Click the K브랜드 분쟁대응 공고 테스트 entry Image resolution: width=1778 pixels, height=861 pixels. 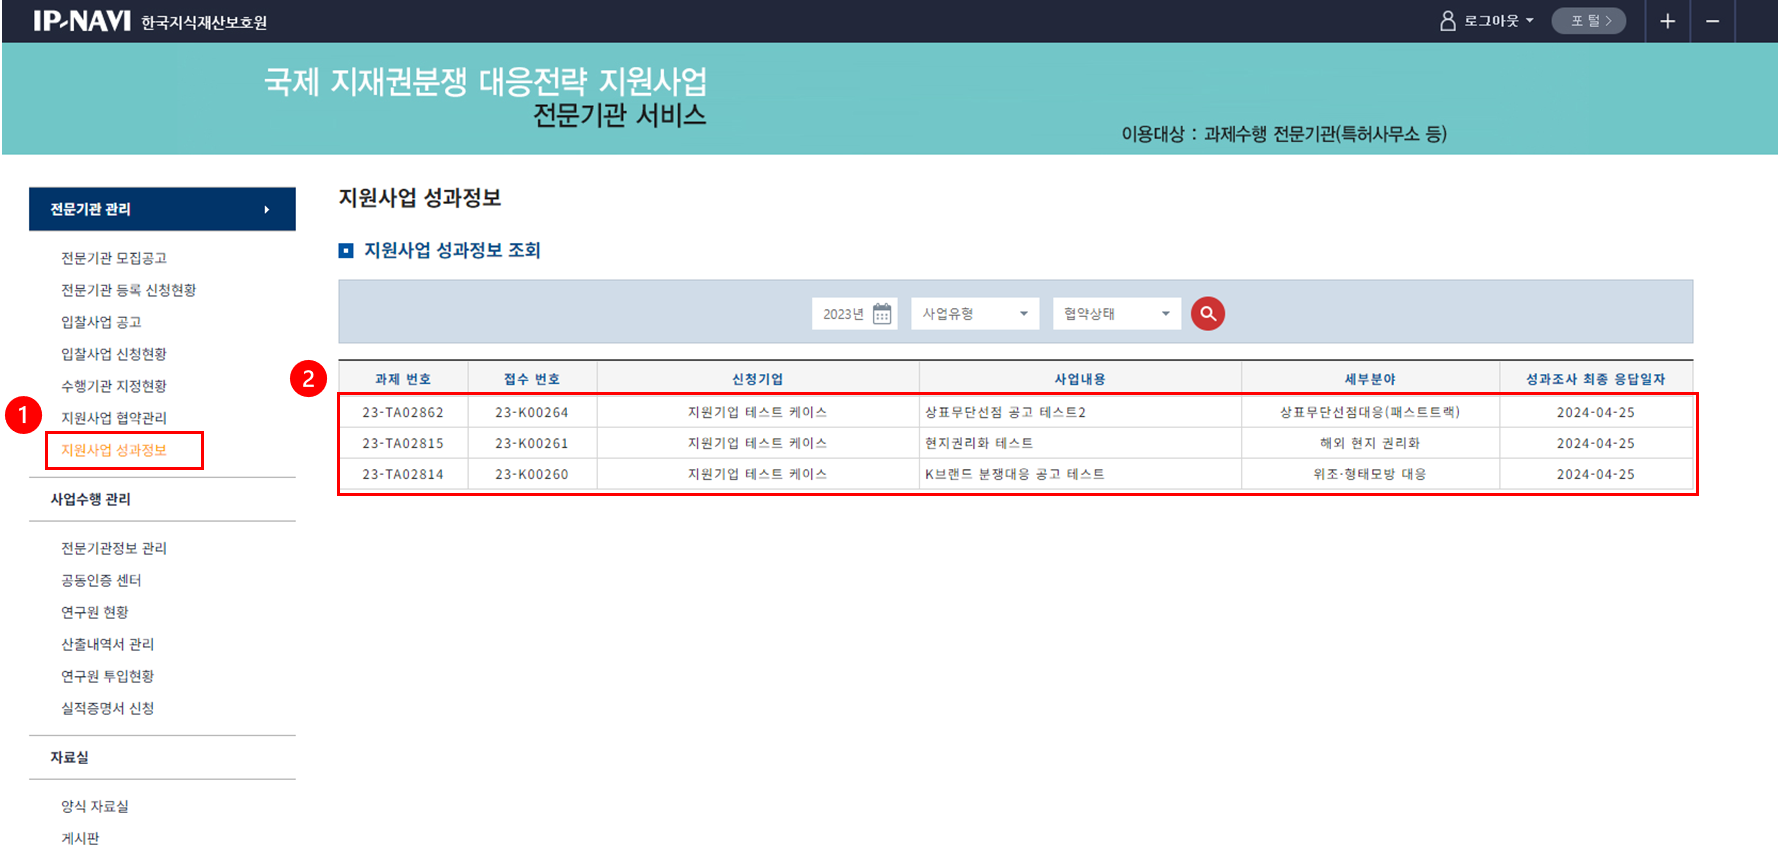coord(1014,474)
